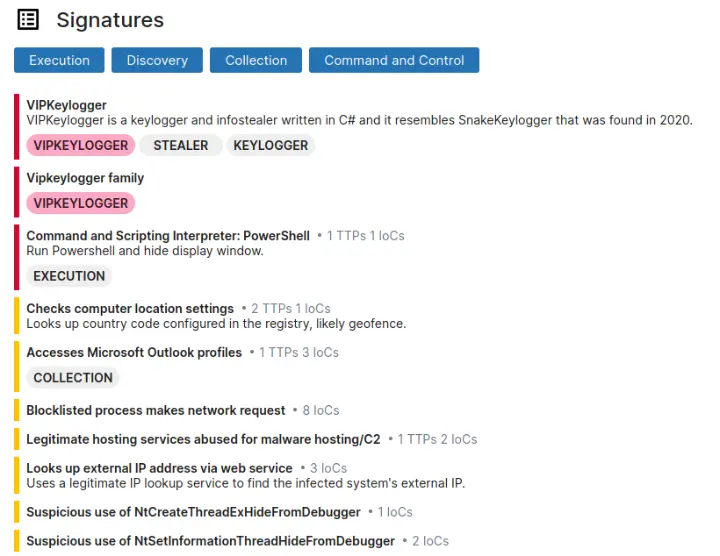720x556 pixels.
Task: Select the COLLECTION tag badge
Action: [73, 378]
